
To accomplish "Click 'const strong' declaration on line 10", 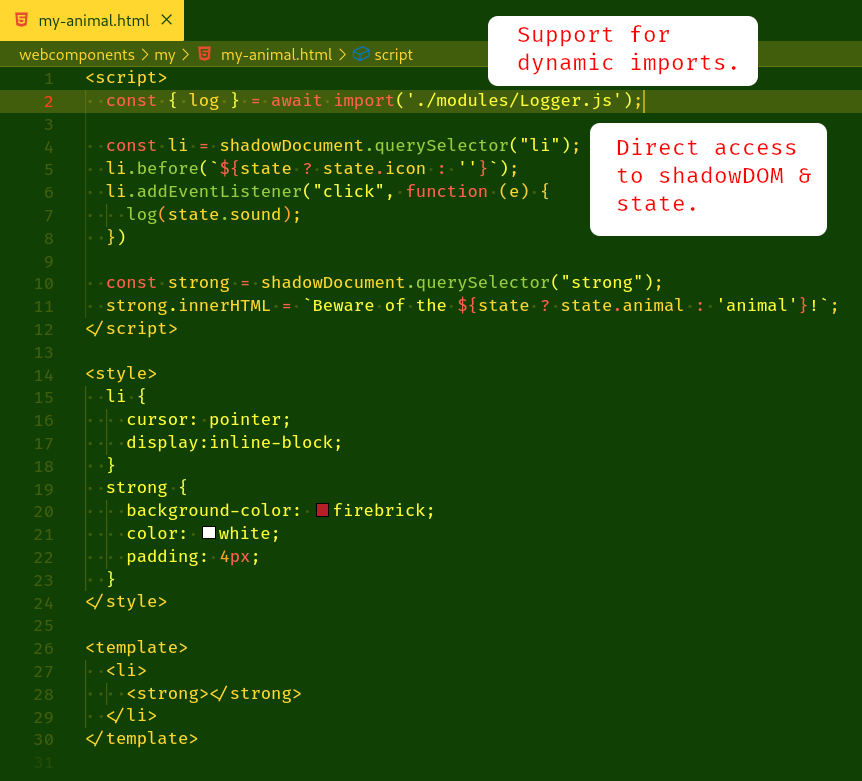I will pyautogui.click(x=168, y=283).
